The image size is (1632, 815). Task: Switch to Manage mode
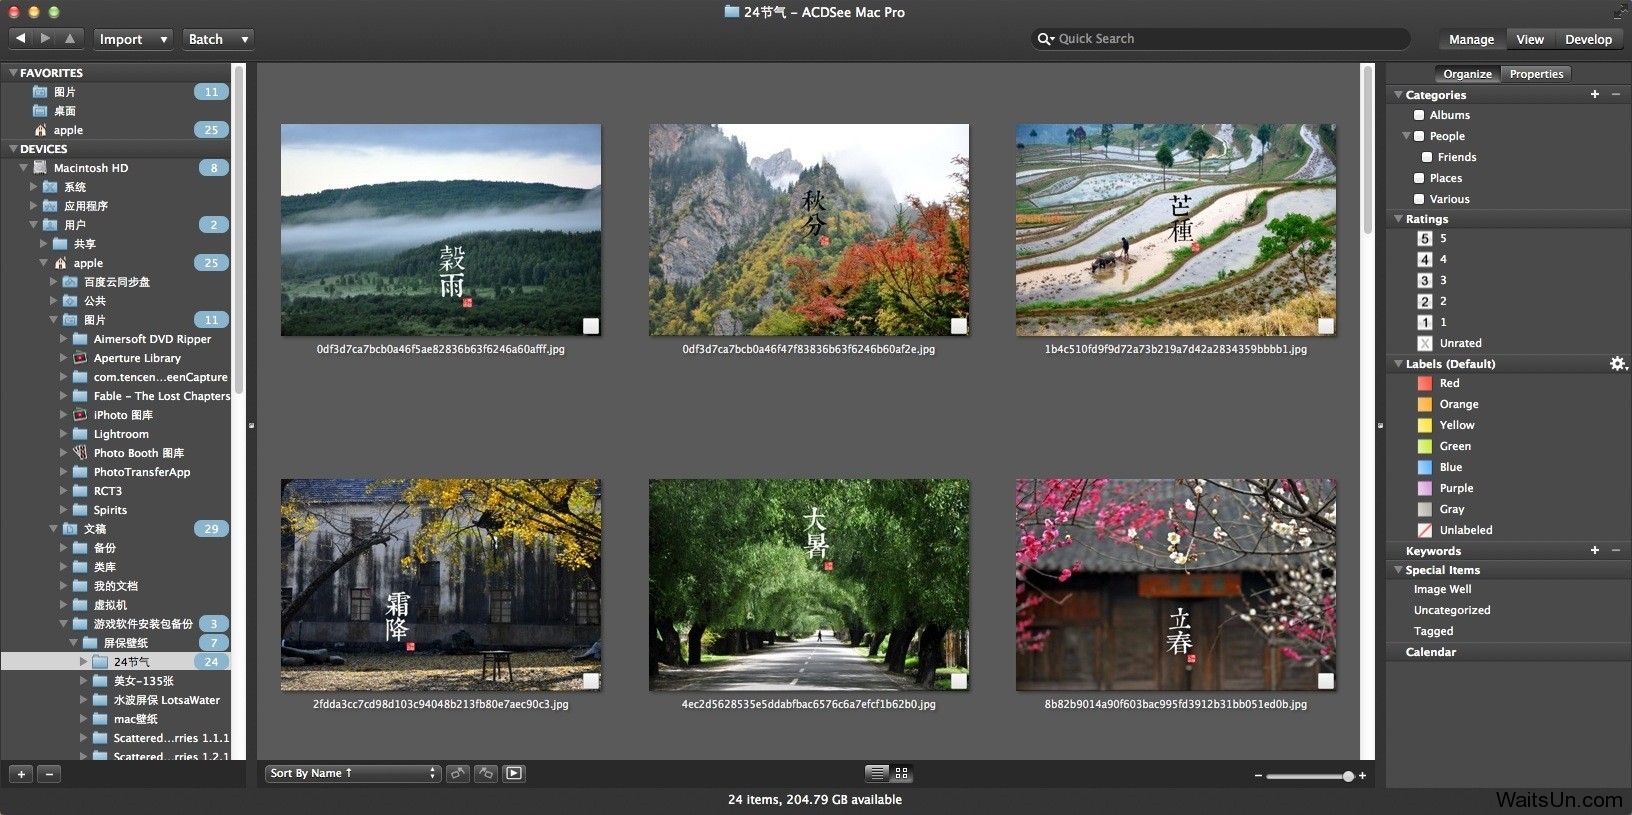coord(1471,39)
